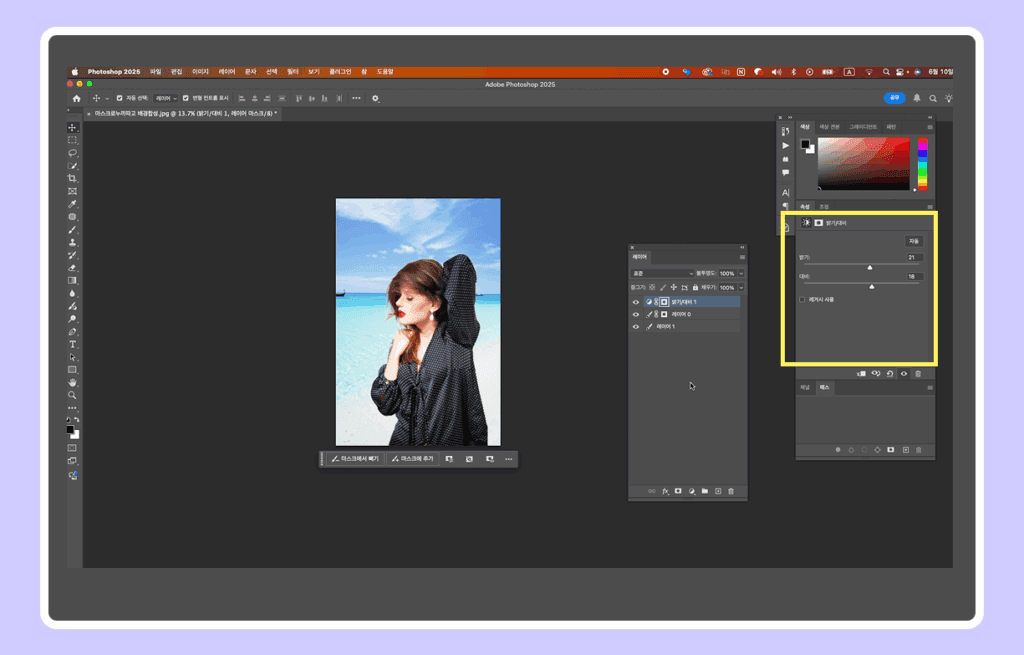Enable the 레거시 사용 checkbox
Screen dimensions: 1024x655
[x=802, y=300]
